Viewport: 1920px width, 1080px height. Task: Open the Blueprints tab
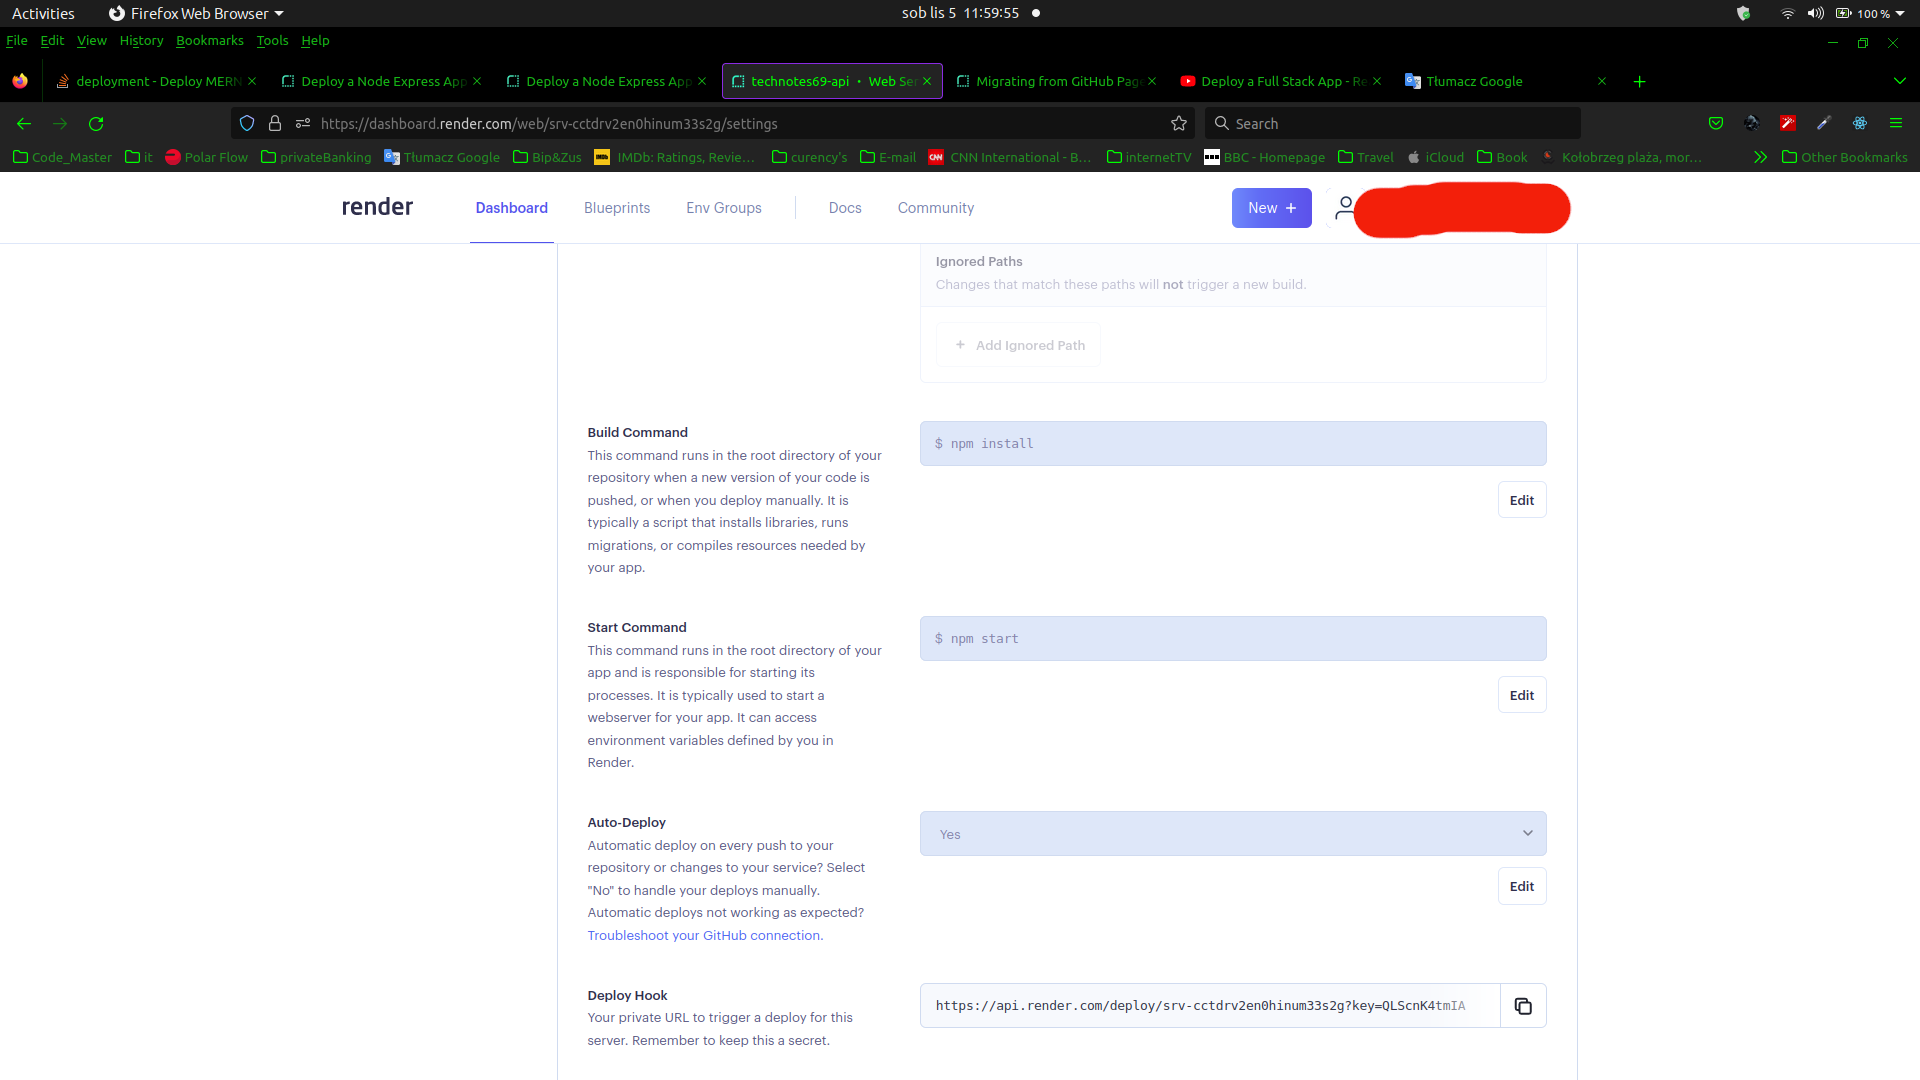[x=617, y=208]
